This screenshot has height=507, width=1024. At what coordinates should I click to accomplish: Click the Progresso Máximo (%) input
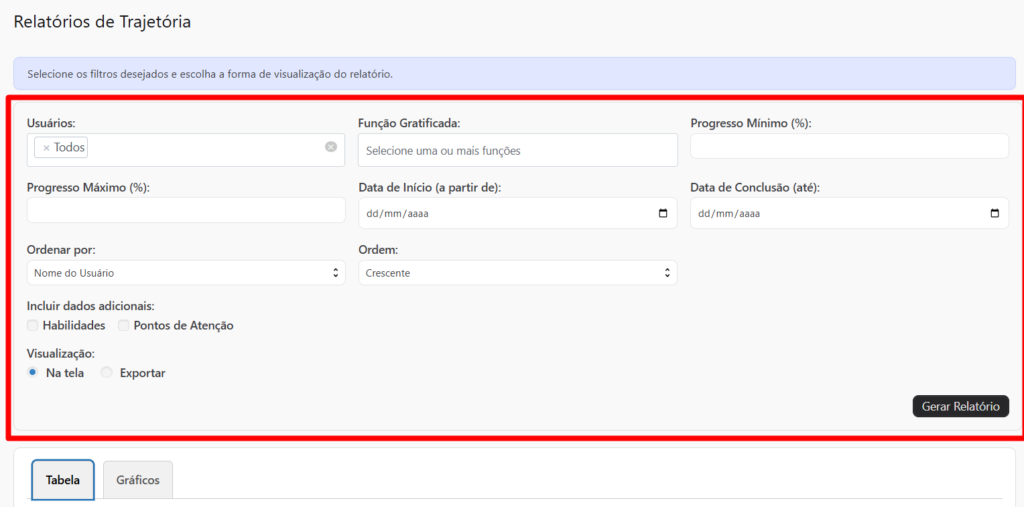click(x=185, y=210)
